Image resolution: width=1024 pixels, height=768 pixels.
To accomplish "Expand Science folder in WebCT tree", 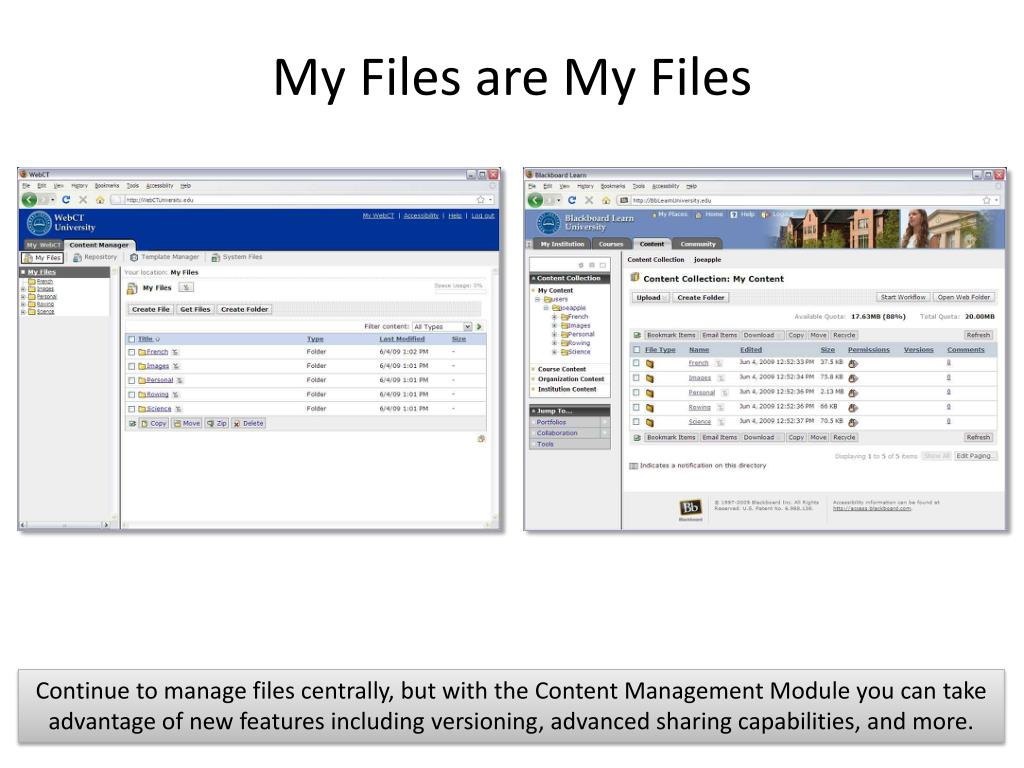I will point(24,312).
